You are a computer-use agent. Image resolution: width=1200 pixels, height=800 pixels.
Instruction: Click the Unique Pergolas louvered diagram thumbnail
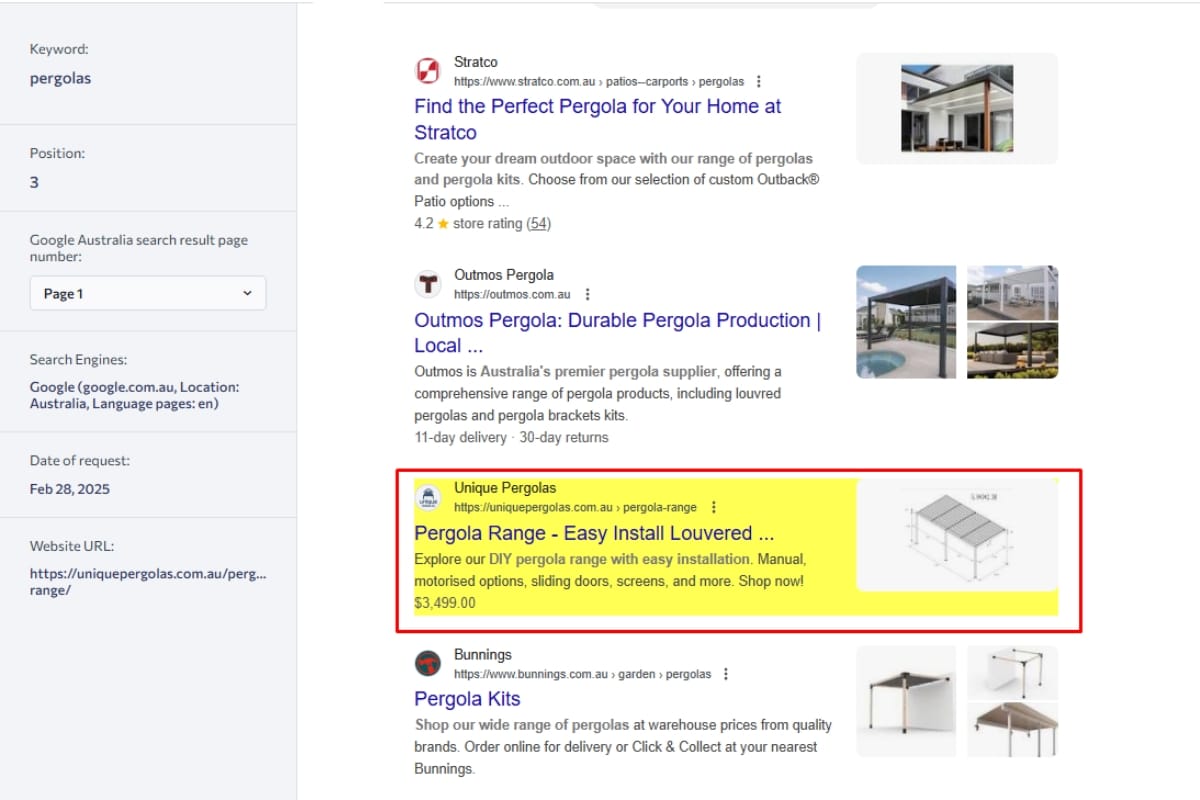pos(957,535)
